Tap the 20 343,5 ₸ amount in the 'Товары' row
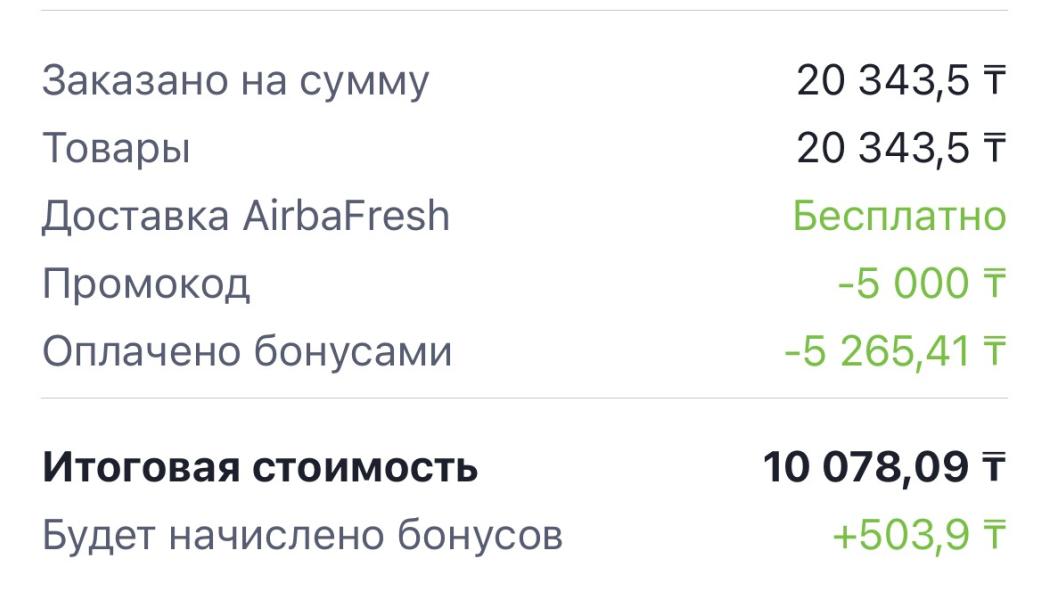The image size is (1049, 600). (901, 148)
